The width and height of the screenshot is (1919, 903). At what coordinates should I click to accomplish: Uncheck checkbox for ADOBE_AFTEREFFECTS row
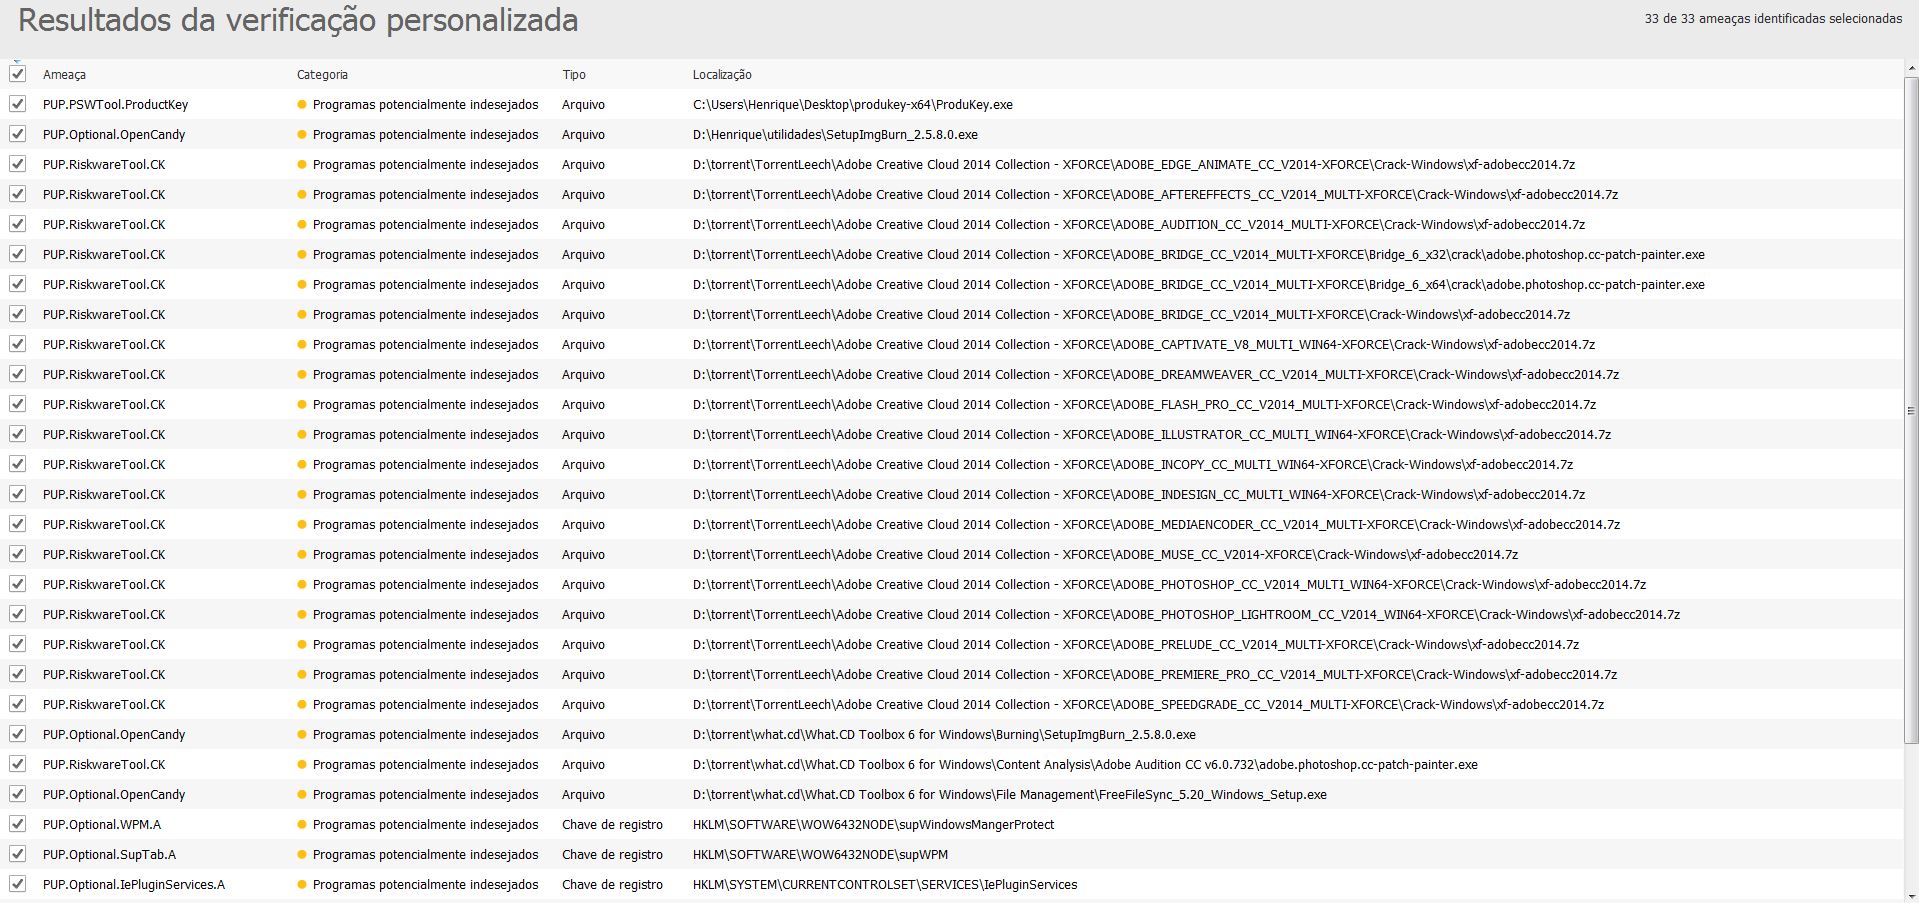click(x=18, y=194)
